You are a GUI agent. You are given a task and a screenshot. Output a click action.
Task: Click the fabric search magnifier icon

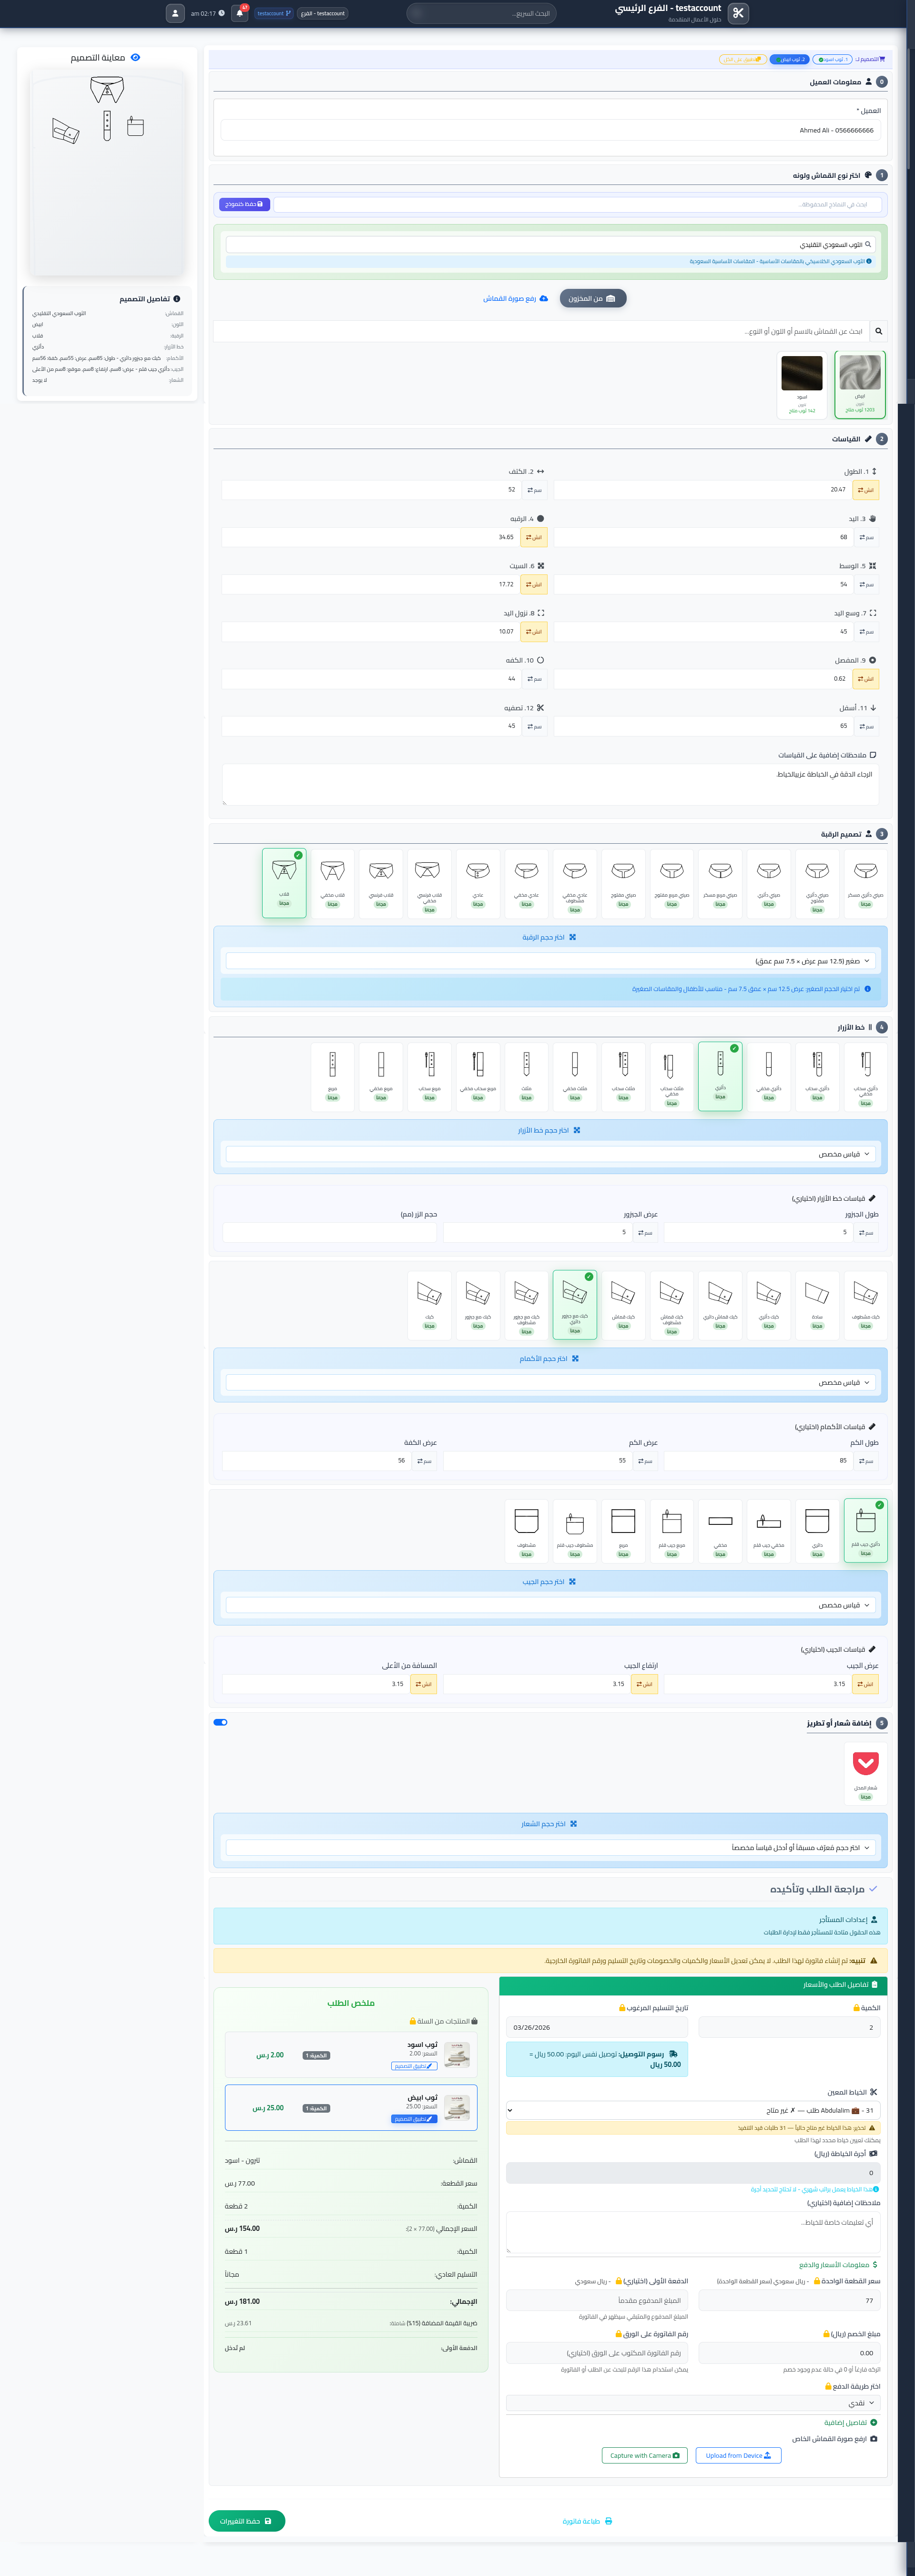pyautogui.click(x=878, y=331)
